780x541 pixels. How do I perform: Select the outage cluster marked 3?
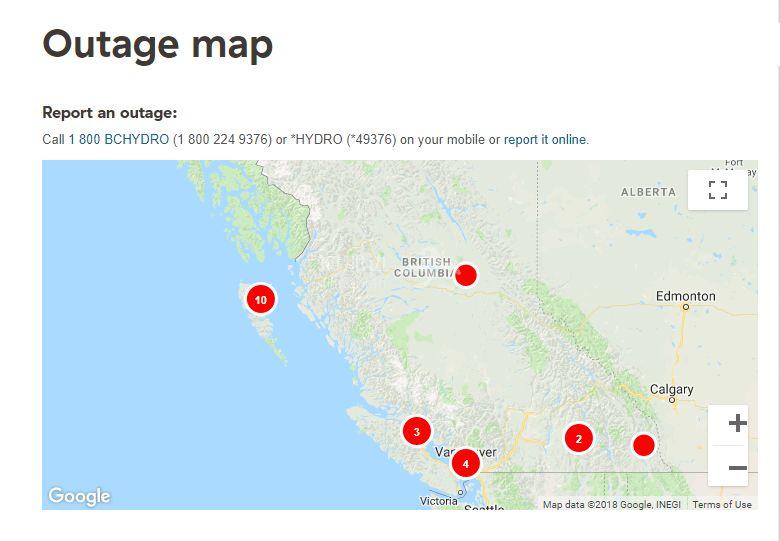416,432
